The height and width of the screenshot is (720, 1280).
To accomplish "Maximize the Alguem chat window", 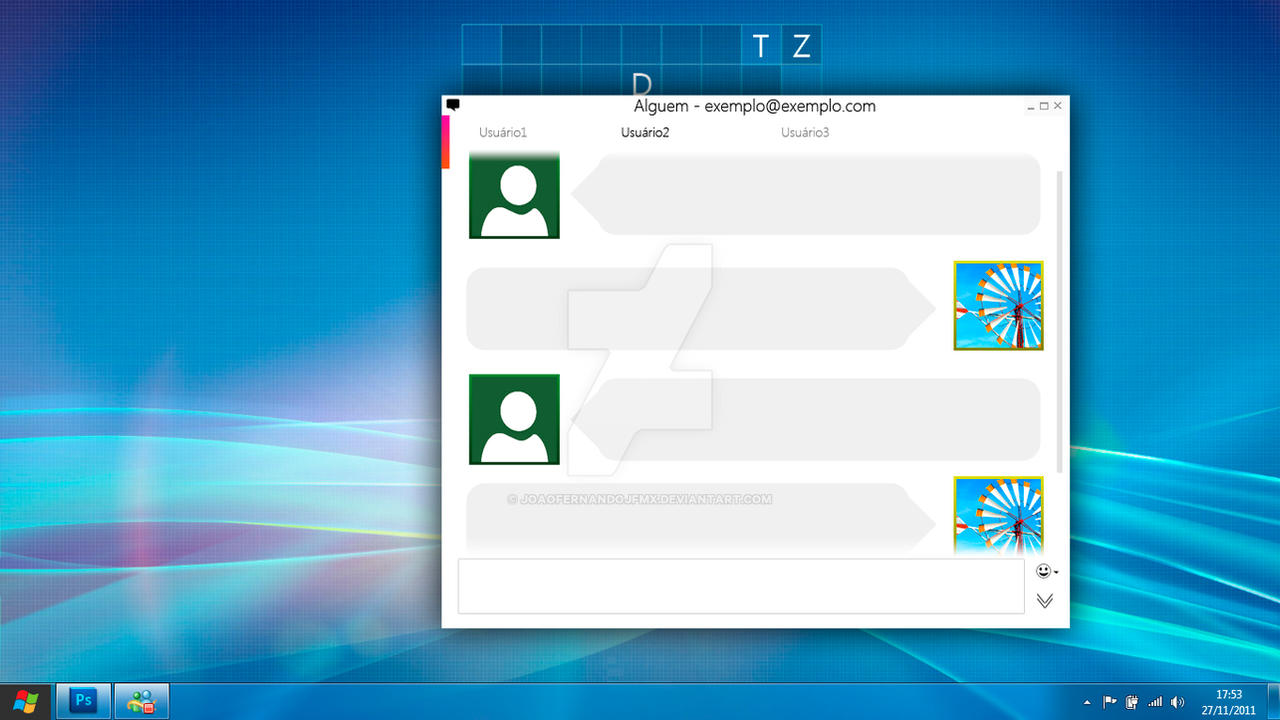I will (1044, 106).
